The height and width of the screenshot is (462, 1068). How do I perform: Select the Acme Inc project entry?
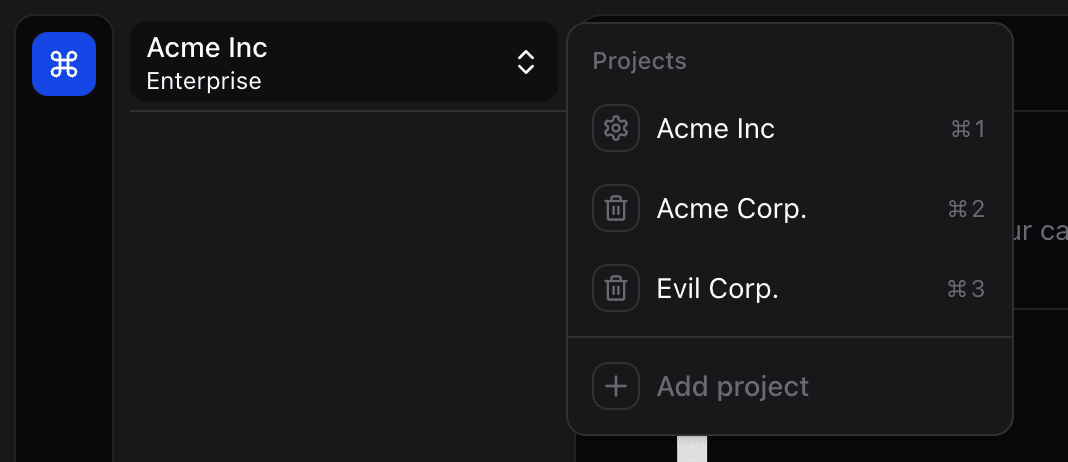716,129
